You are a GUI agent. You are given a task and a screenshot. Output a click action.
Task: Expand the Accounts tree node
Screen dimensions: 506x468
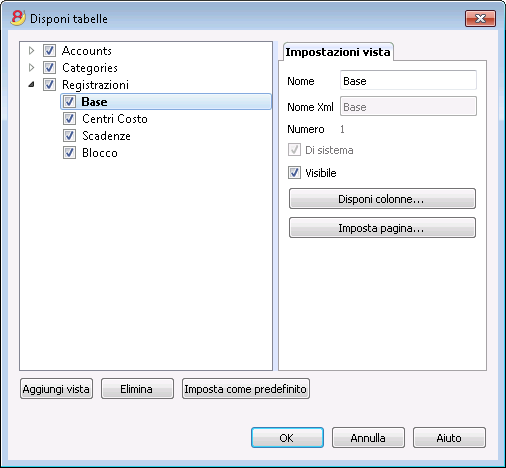coord(32,51)
